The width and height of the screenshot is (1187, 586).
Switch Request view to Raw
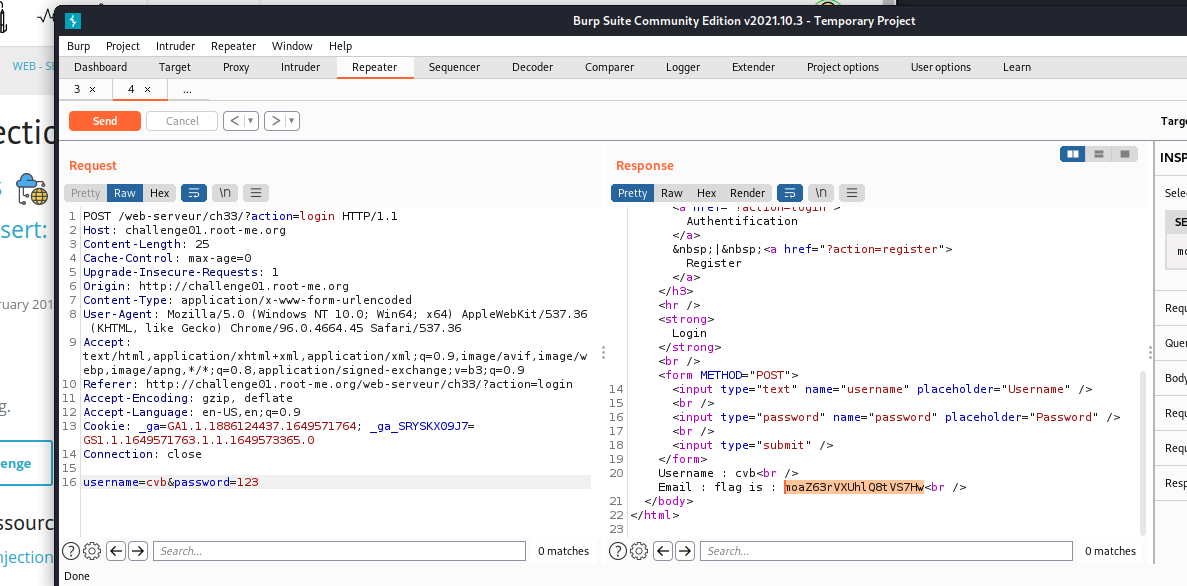point(125,193)
